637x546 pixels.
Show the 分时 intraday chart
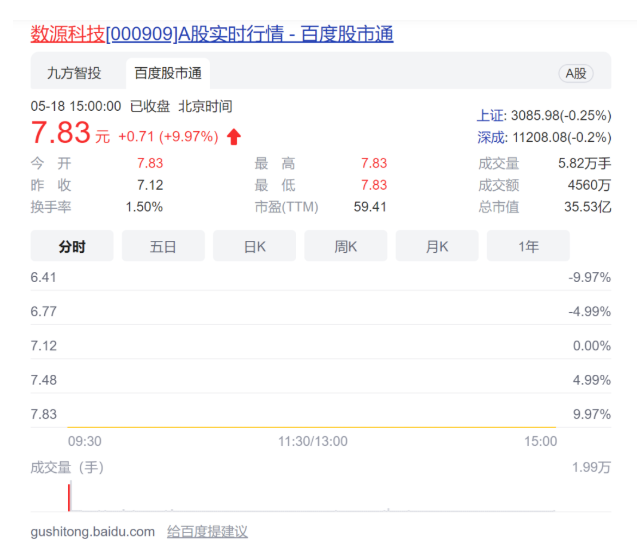coord(72,246)
